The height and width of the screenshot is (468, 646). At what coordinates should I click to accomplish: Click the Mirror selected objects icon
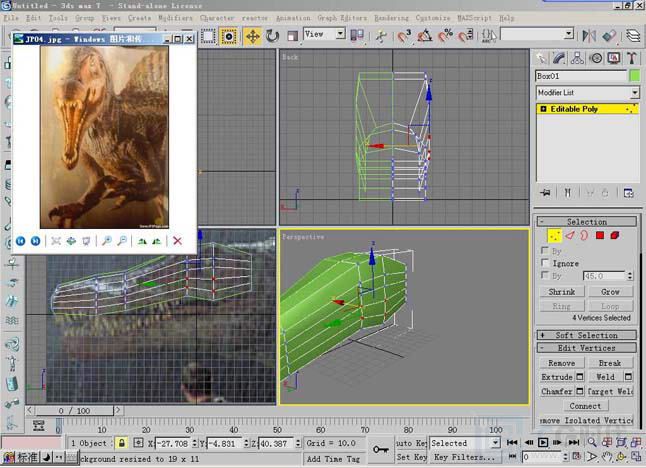[589, 36]
